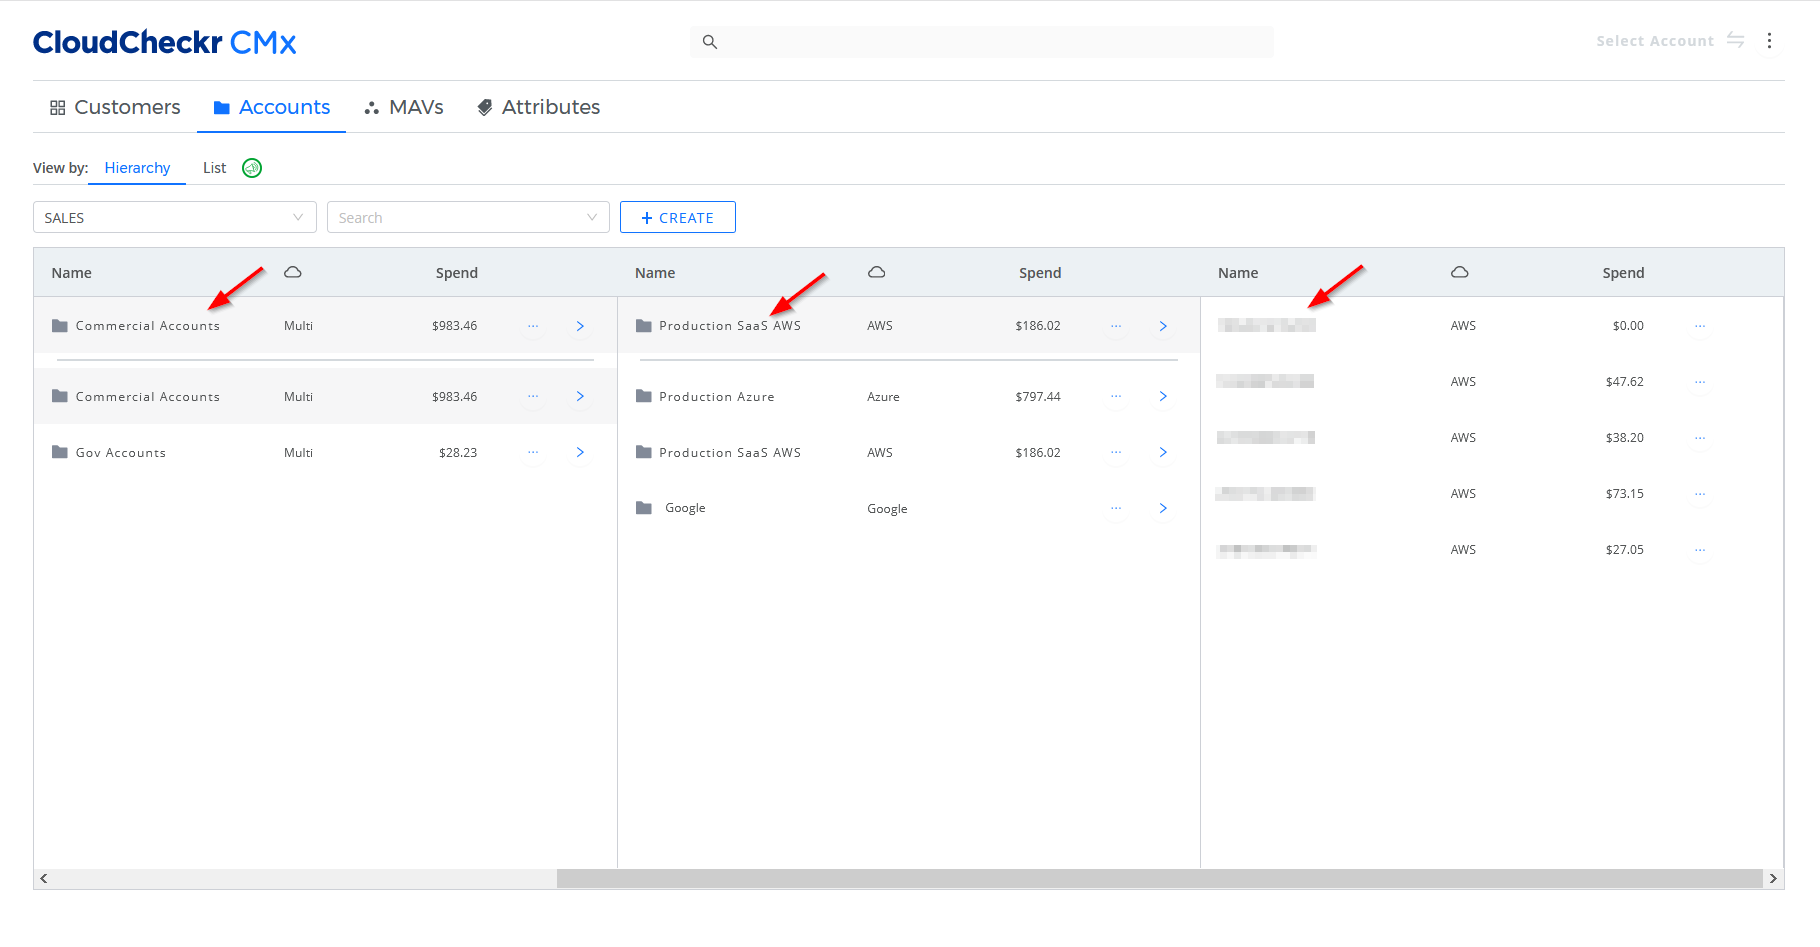Click in the top search input field

point(982,42)
